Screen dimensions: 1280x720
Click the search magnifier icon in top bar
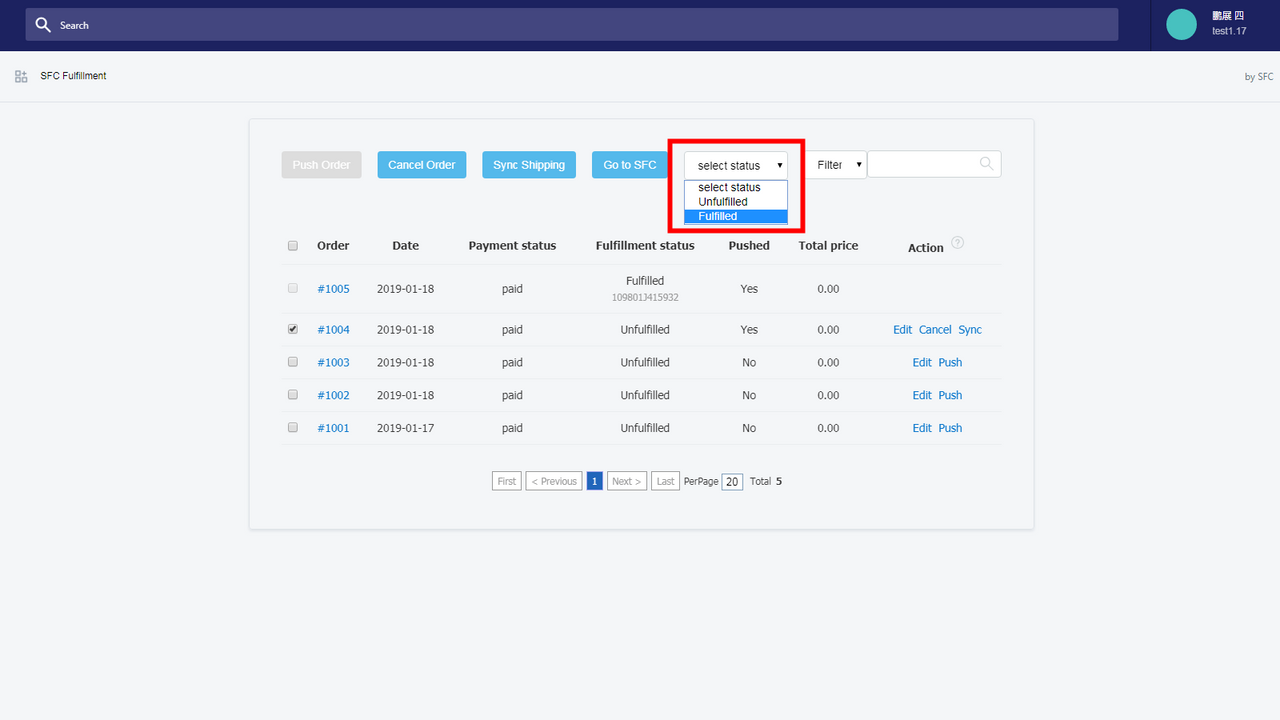(43, 25)
